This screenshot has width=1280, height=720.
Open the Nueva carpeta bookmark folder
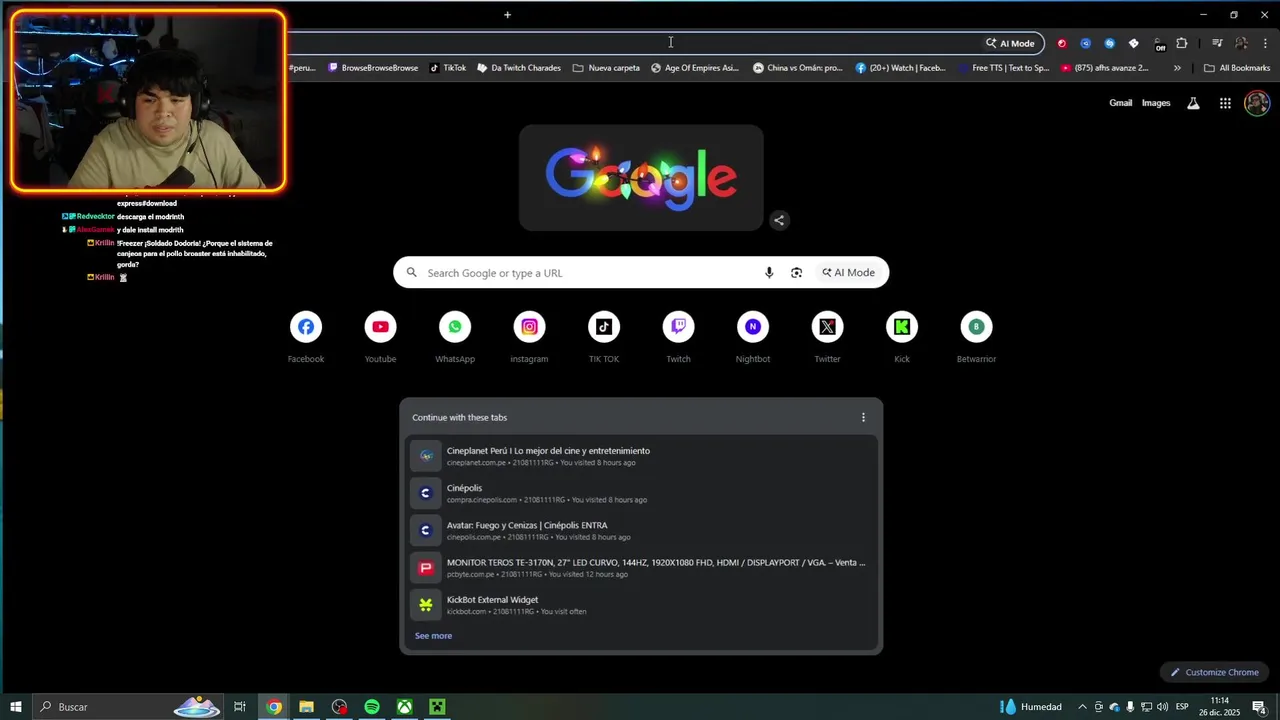606,68
